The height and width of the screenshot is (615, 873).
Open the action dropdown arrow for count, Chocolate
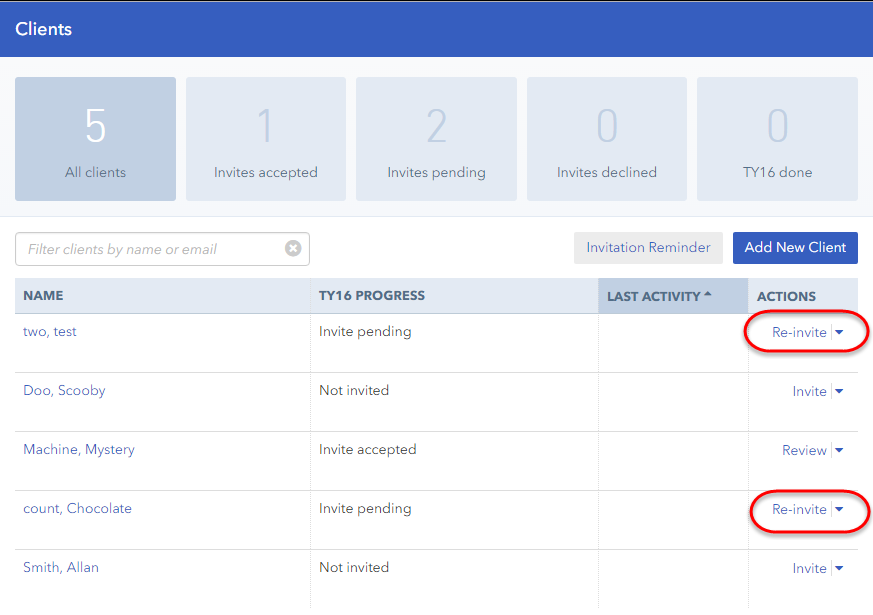tap(839, 509)
